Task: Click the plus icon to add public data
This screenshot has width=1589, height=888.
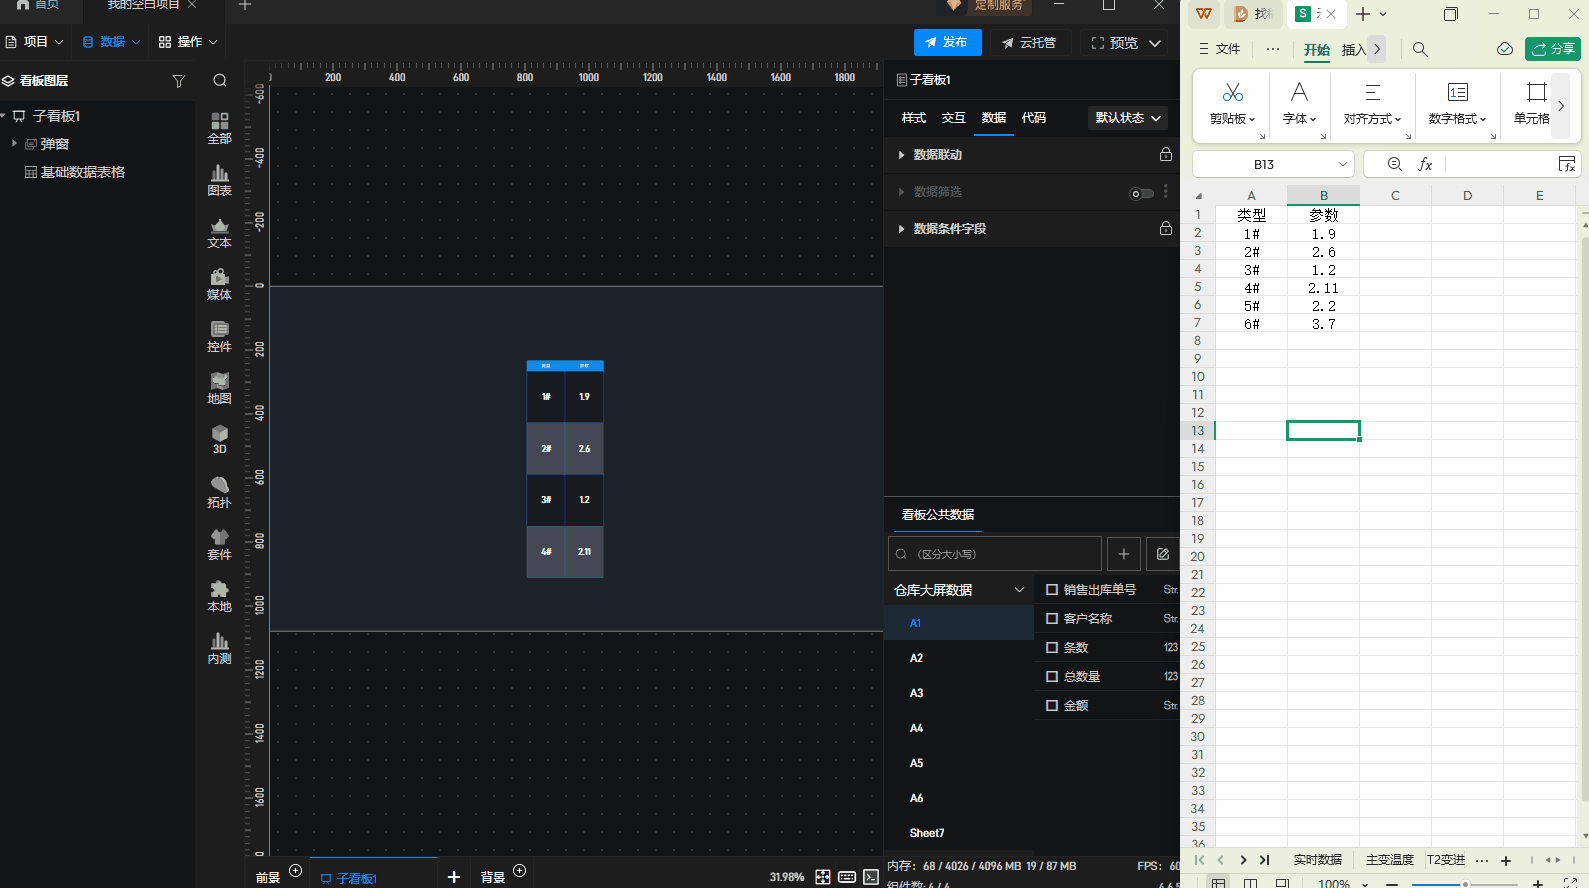Action: (1124, 554)
